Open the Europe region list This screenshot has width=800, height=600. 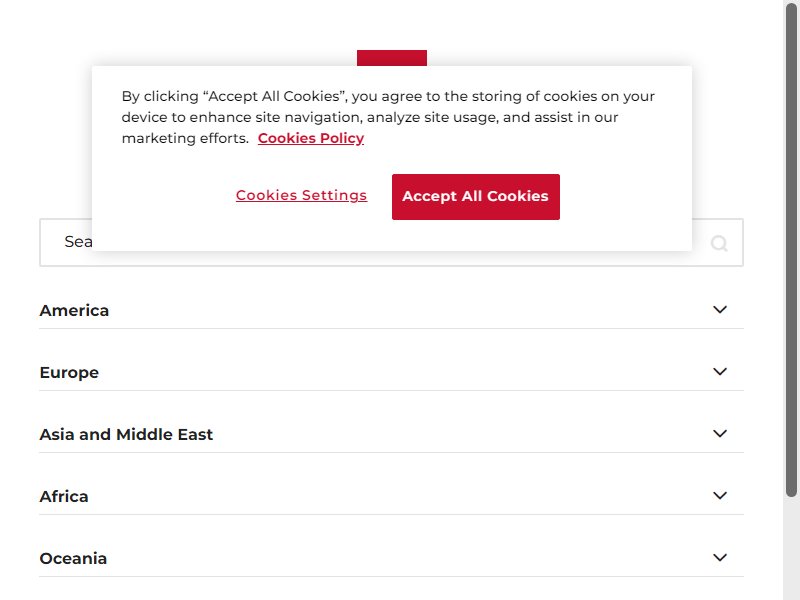(391, 372)
